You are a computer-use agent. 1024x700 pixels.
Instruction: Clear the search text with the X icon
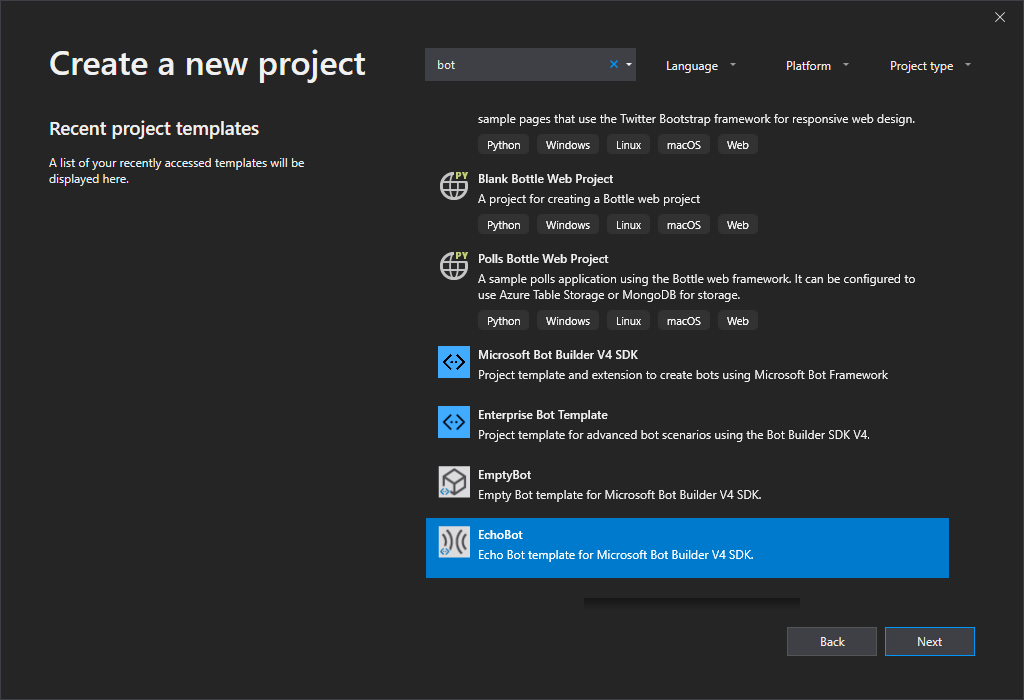tap(614, 64)
